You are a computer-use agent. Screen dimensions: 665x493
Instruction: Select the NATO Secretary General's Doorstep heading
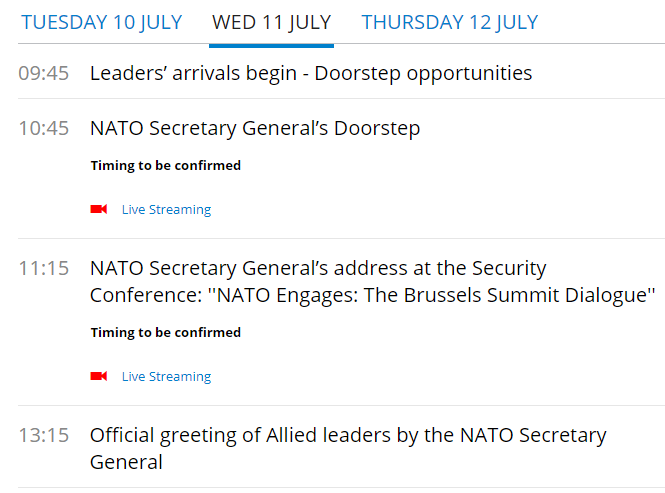tap(255, 128)
